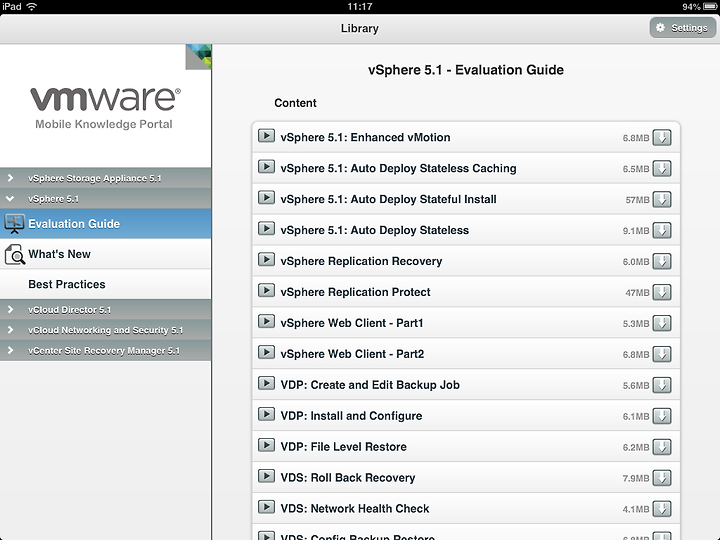Play the VDS: Roll Back Recovery video
The image size is (720, 540).
(x=266, y=476)
